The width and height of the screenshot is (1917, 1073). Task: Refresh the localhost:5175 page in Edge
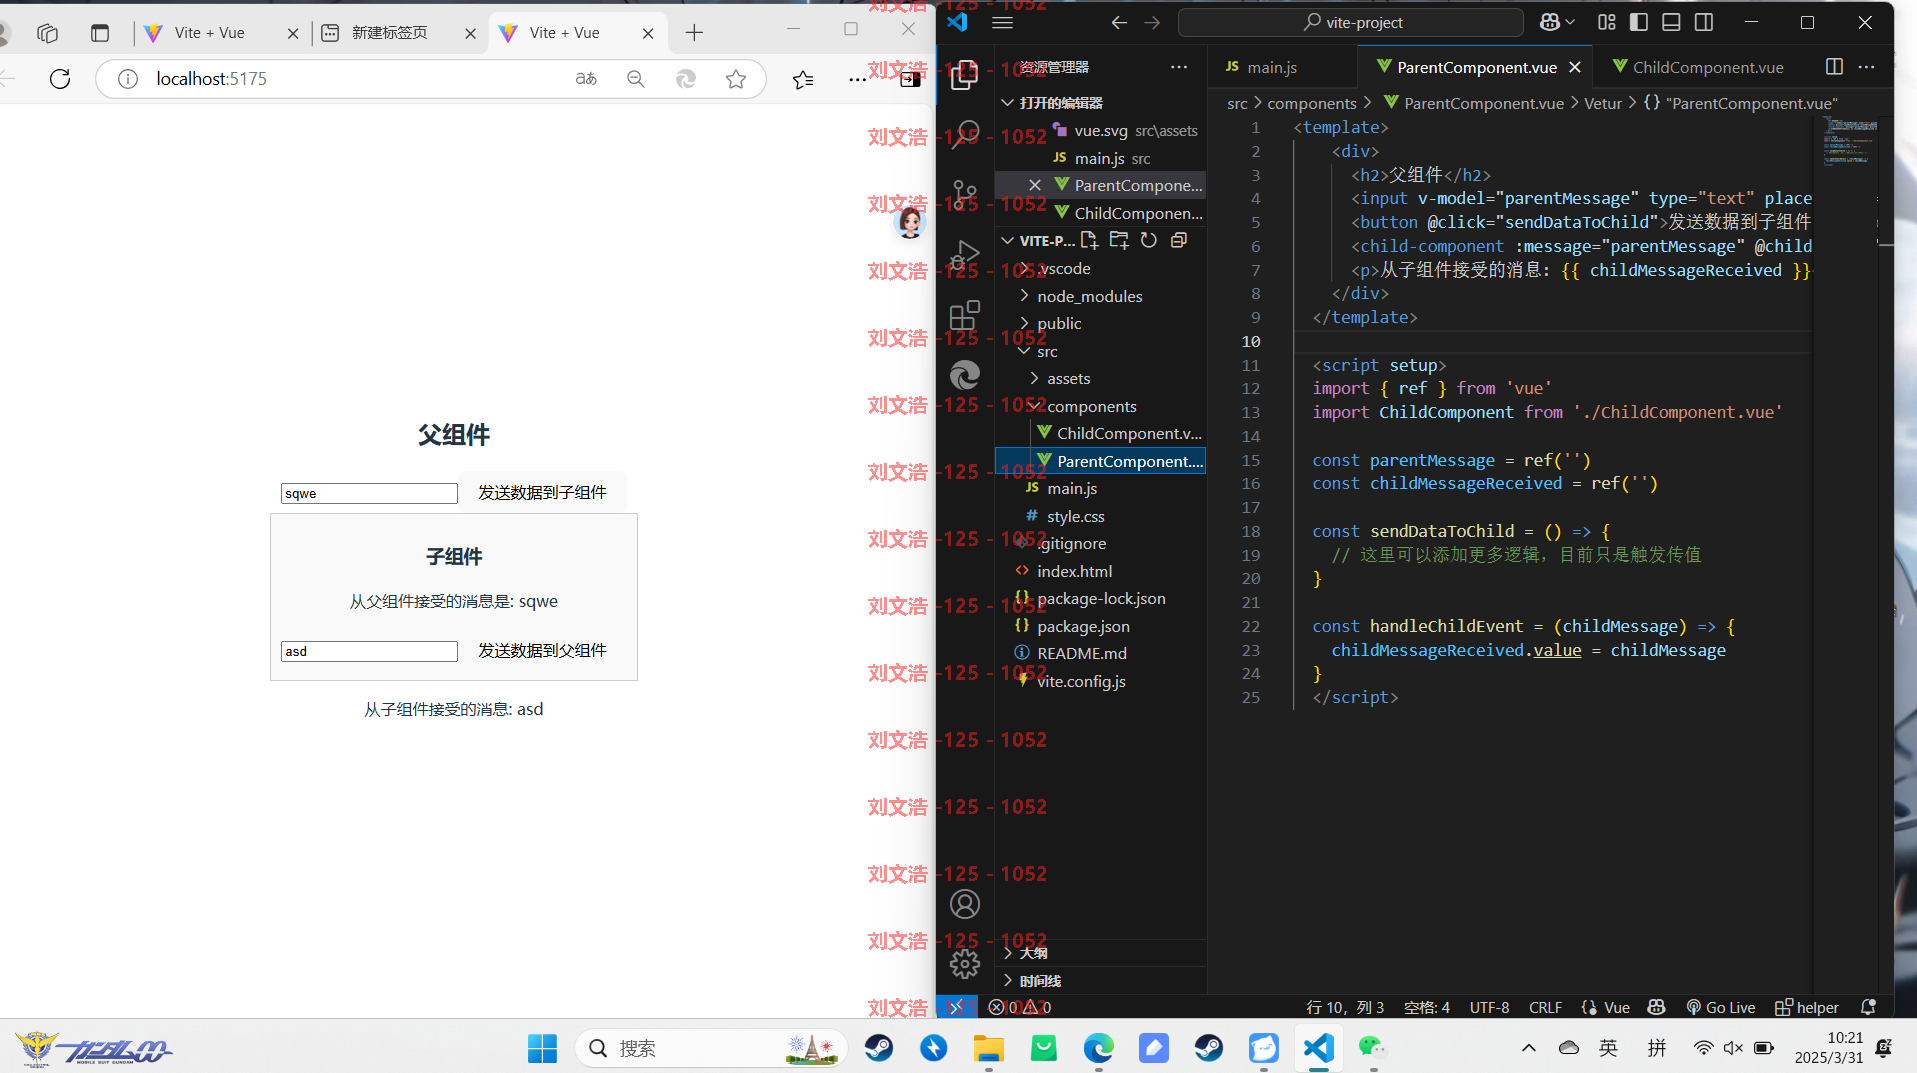point(60,79)
